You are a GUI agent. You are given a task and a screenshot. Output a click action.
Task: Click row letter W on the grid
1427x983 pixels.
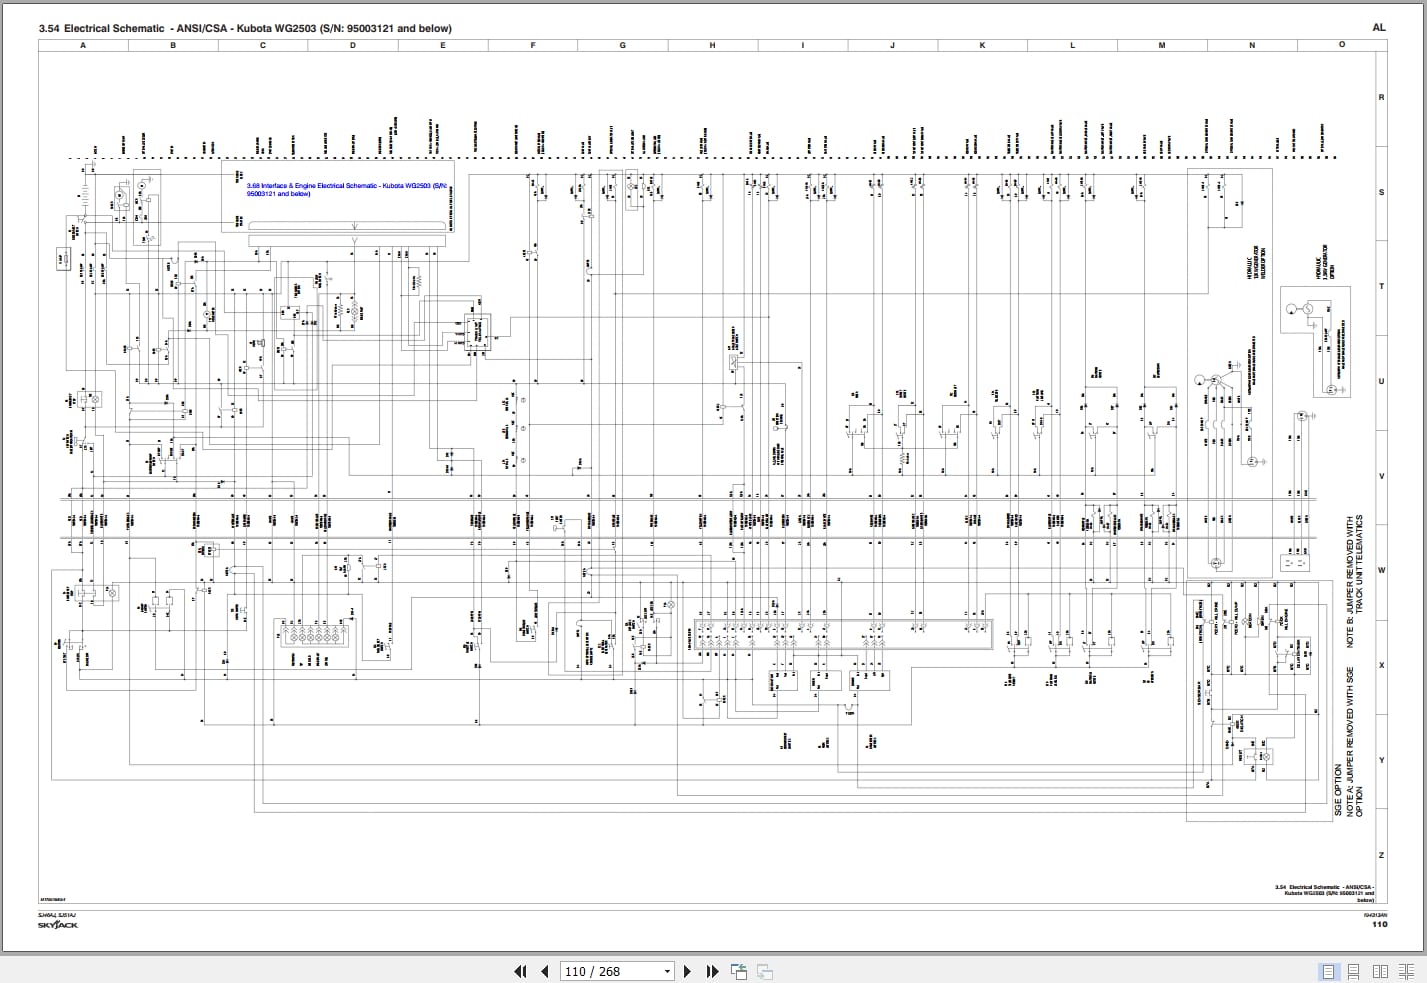click(1382, 571)
